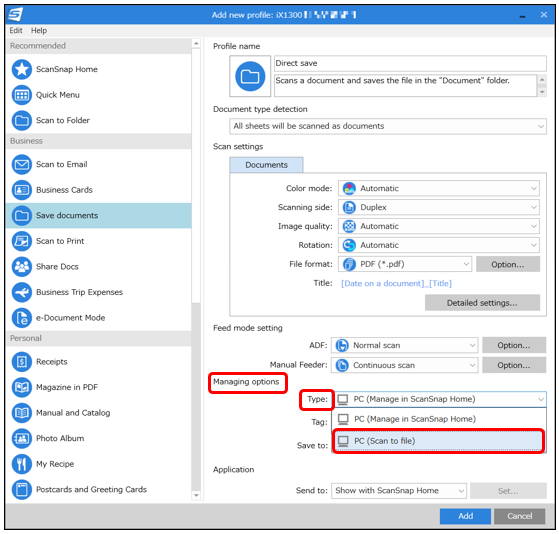
Task: Select the Scan to Print icon
Action: tap(22, 241)
